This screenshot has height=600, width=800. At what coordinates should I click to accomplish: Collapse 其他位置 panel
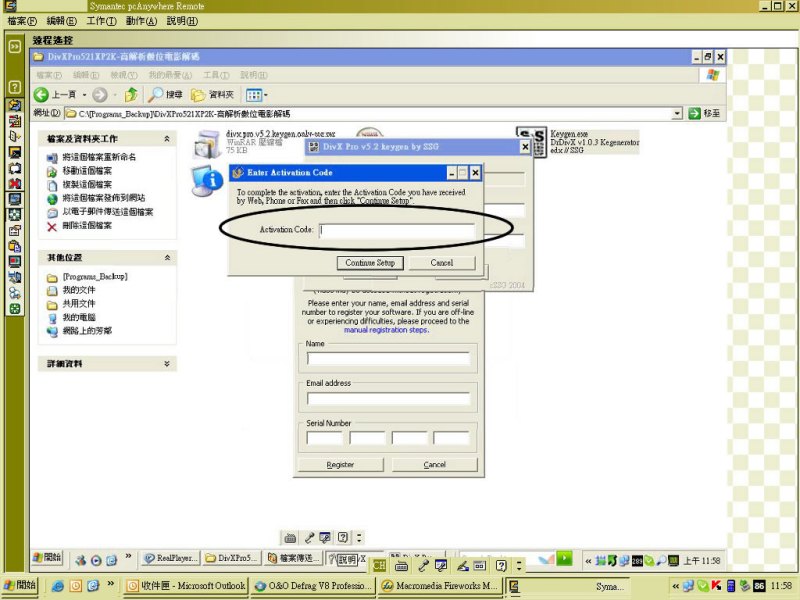(167, 258)
